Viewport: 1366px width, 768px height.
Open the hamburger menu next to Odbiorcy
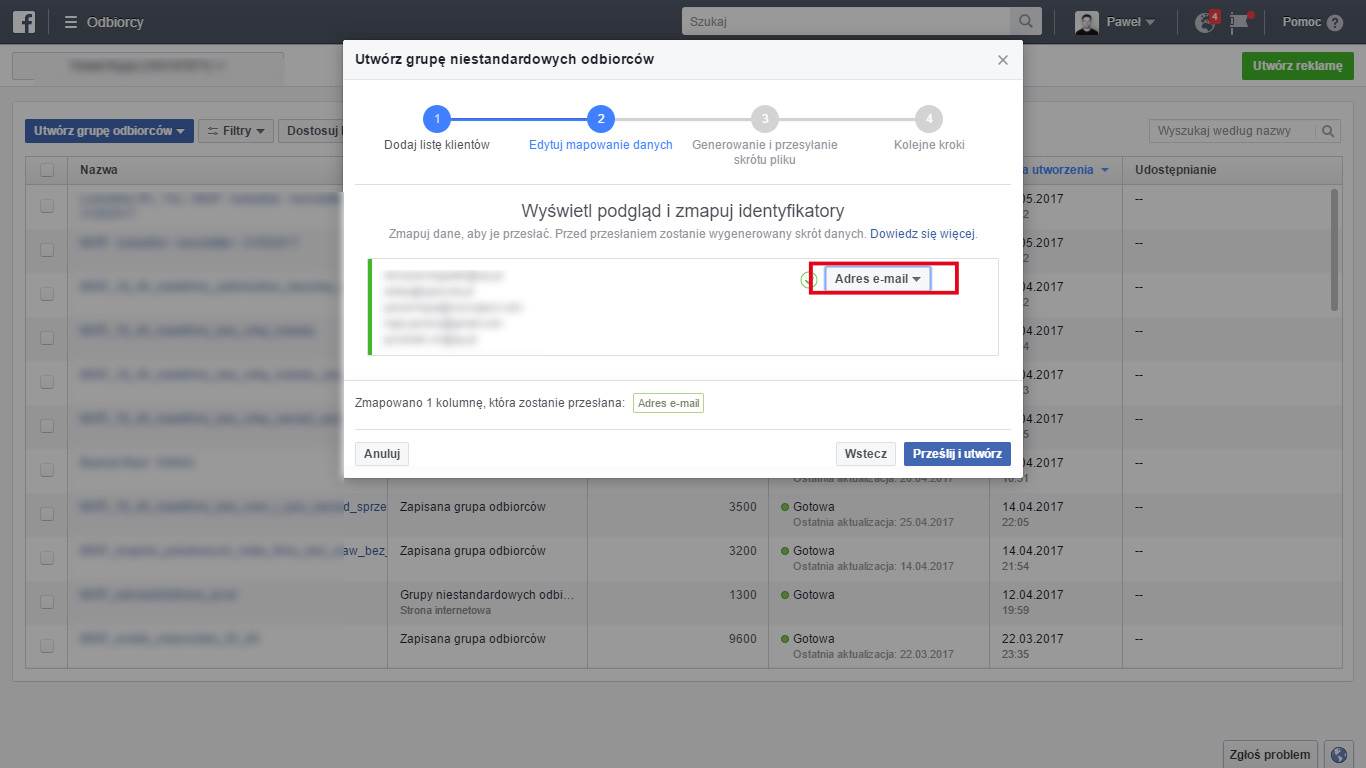(71, 22)
